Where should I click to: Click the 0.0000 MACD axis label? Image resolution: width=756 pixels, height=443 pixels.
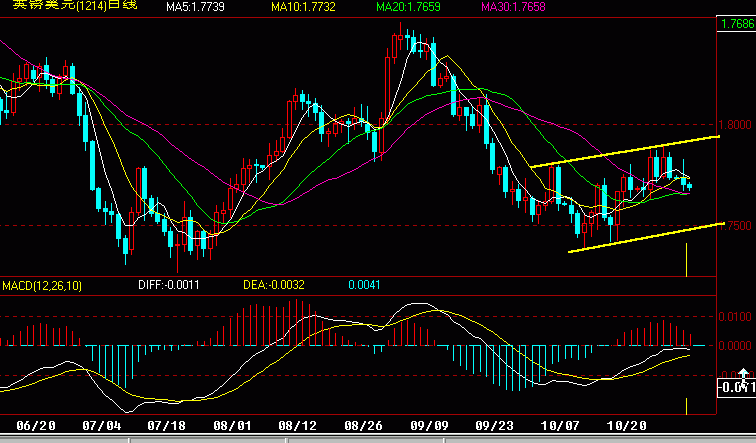point(735,346)
